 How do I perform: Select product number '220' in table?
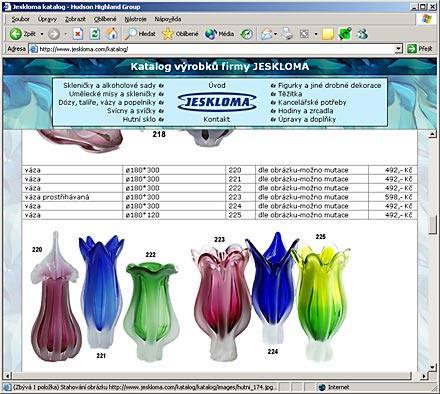[x=235, y=170]
